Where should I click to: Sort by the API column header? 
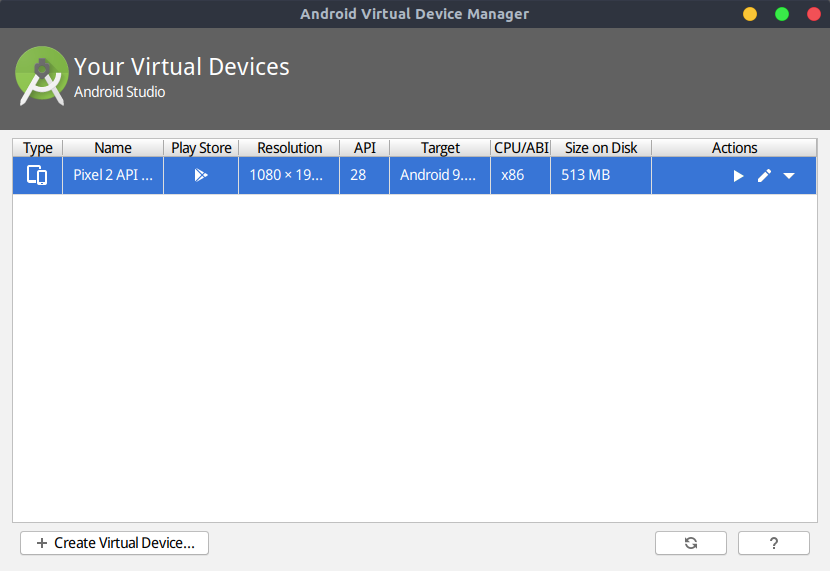point(365,148)
